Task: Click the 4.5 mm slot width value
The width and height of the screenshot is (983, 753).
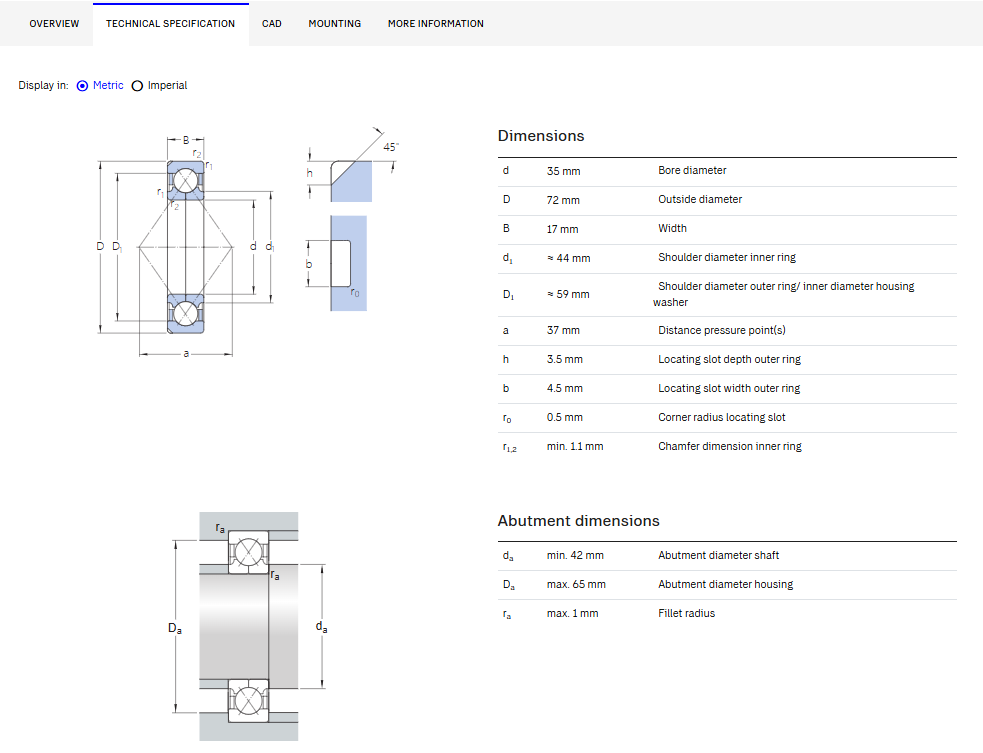Action: (565, 388)
